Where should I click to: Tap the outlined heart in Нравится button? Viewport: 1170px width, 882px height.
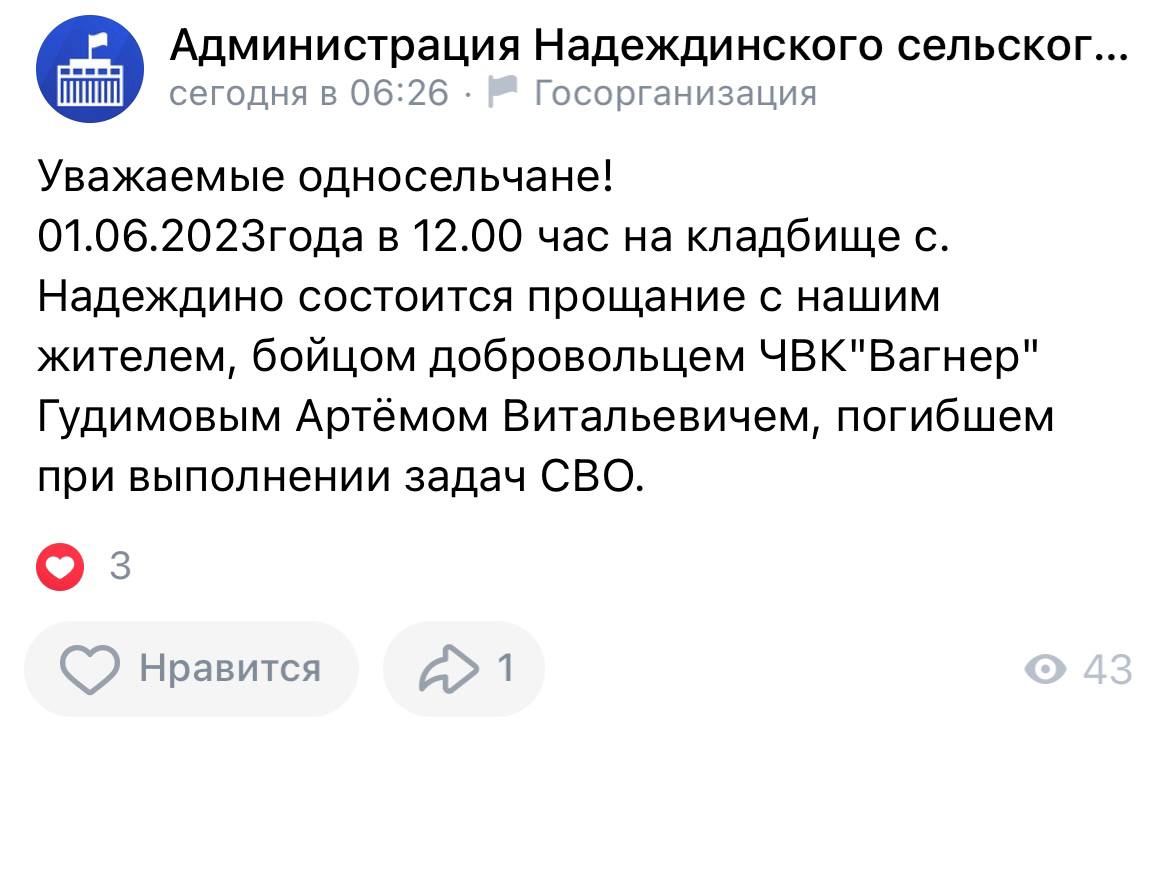(90, 668)
